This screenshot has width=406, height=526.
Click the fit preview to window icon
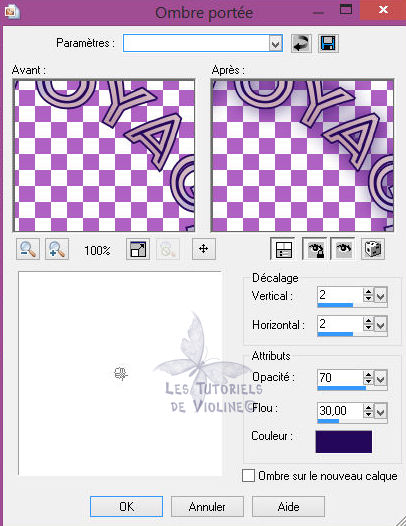pos(138,249)
